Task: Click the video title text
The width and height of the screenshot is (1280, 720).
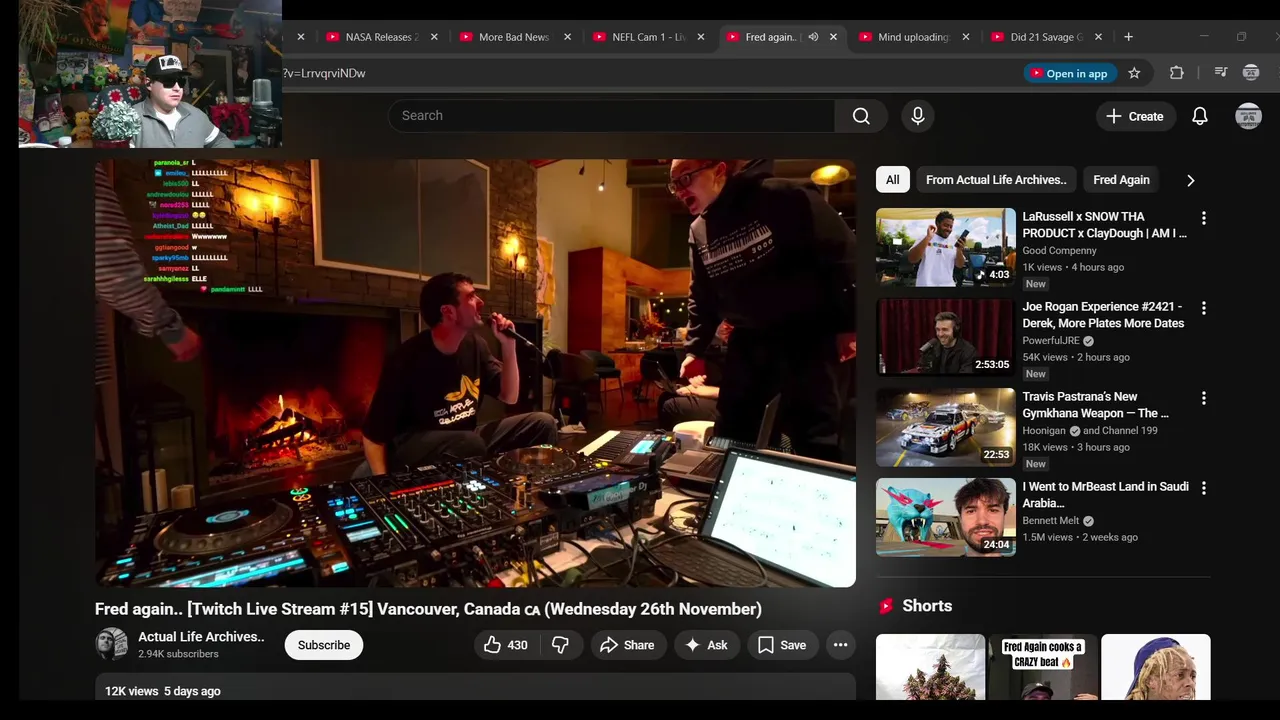Action: tap(428, 609)
